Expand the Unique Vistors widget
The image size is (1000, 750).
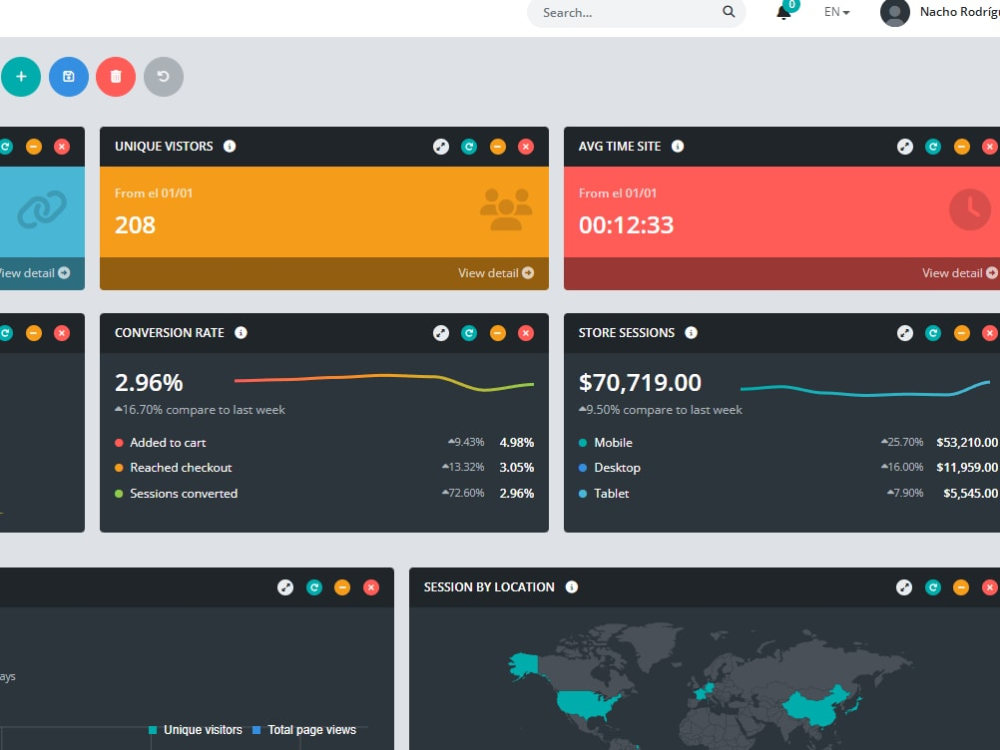(441, 147)
